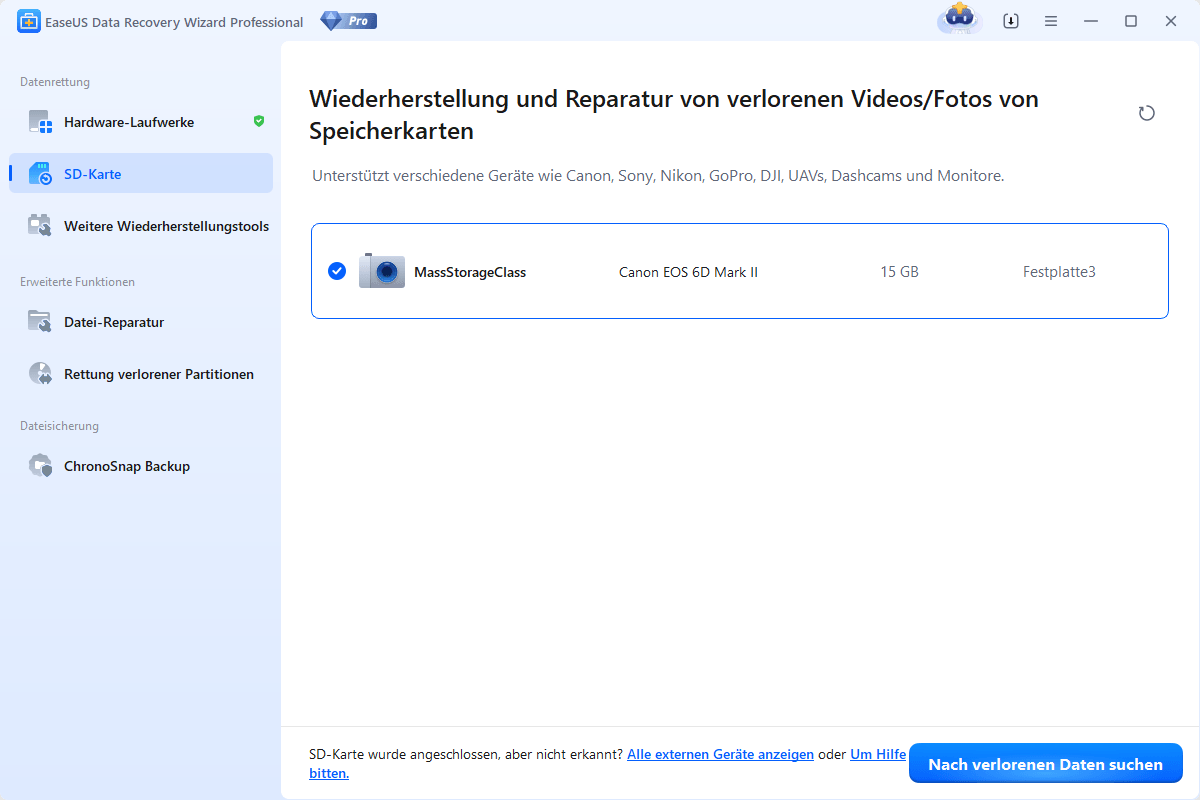The width and height of the screenshot is (1200, 800).
Task: Select the MassStorageClass device name
Action: [470, 272]
